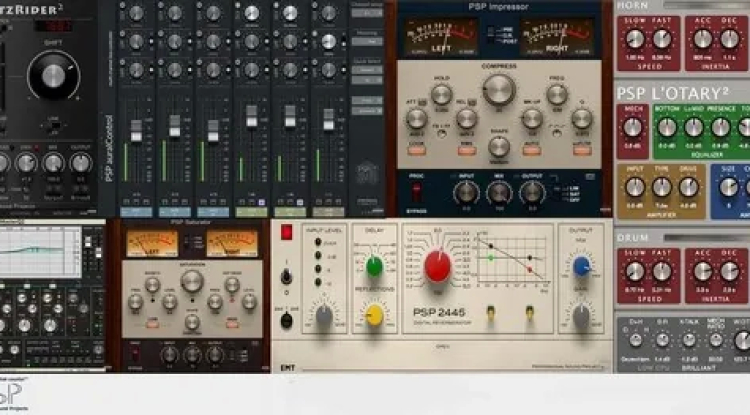Click the HORN FAST speed knob on L'otary
This screenshot has width=750, height=415.
(662, 39)
